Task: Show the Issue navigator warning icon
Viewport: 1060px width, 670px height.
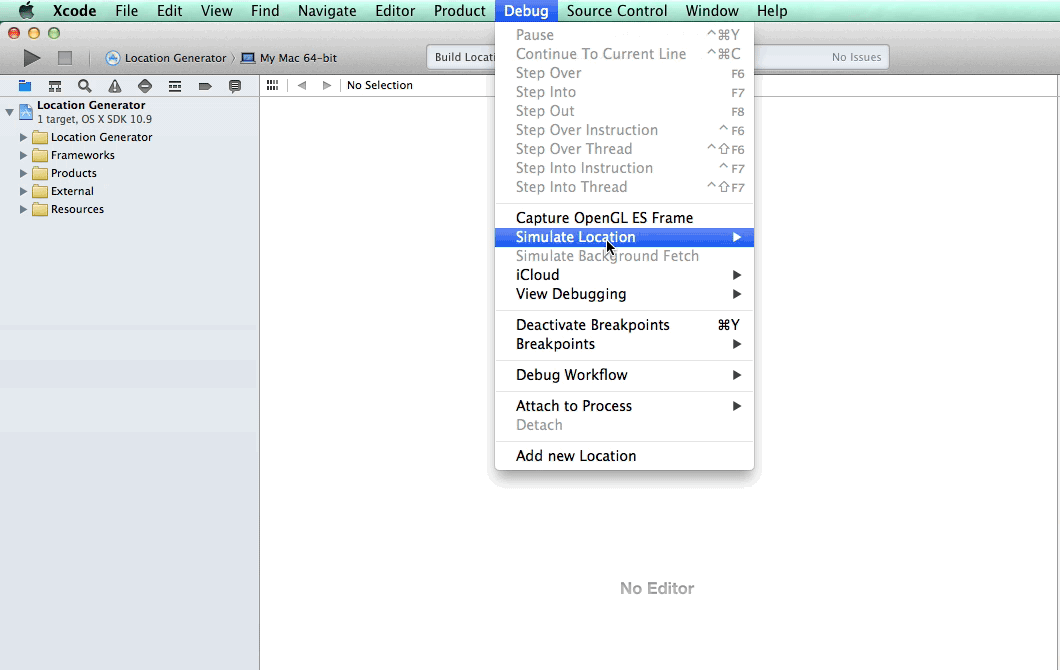Action: click(x=115, y=86)
